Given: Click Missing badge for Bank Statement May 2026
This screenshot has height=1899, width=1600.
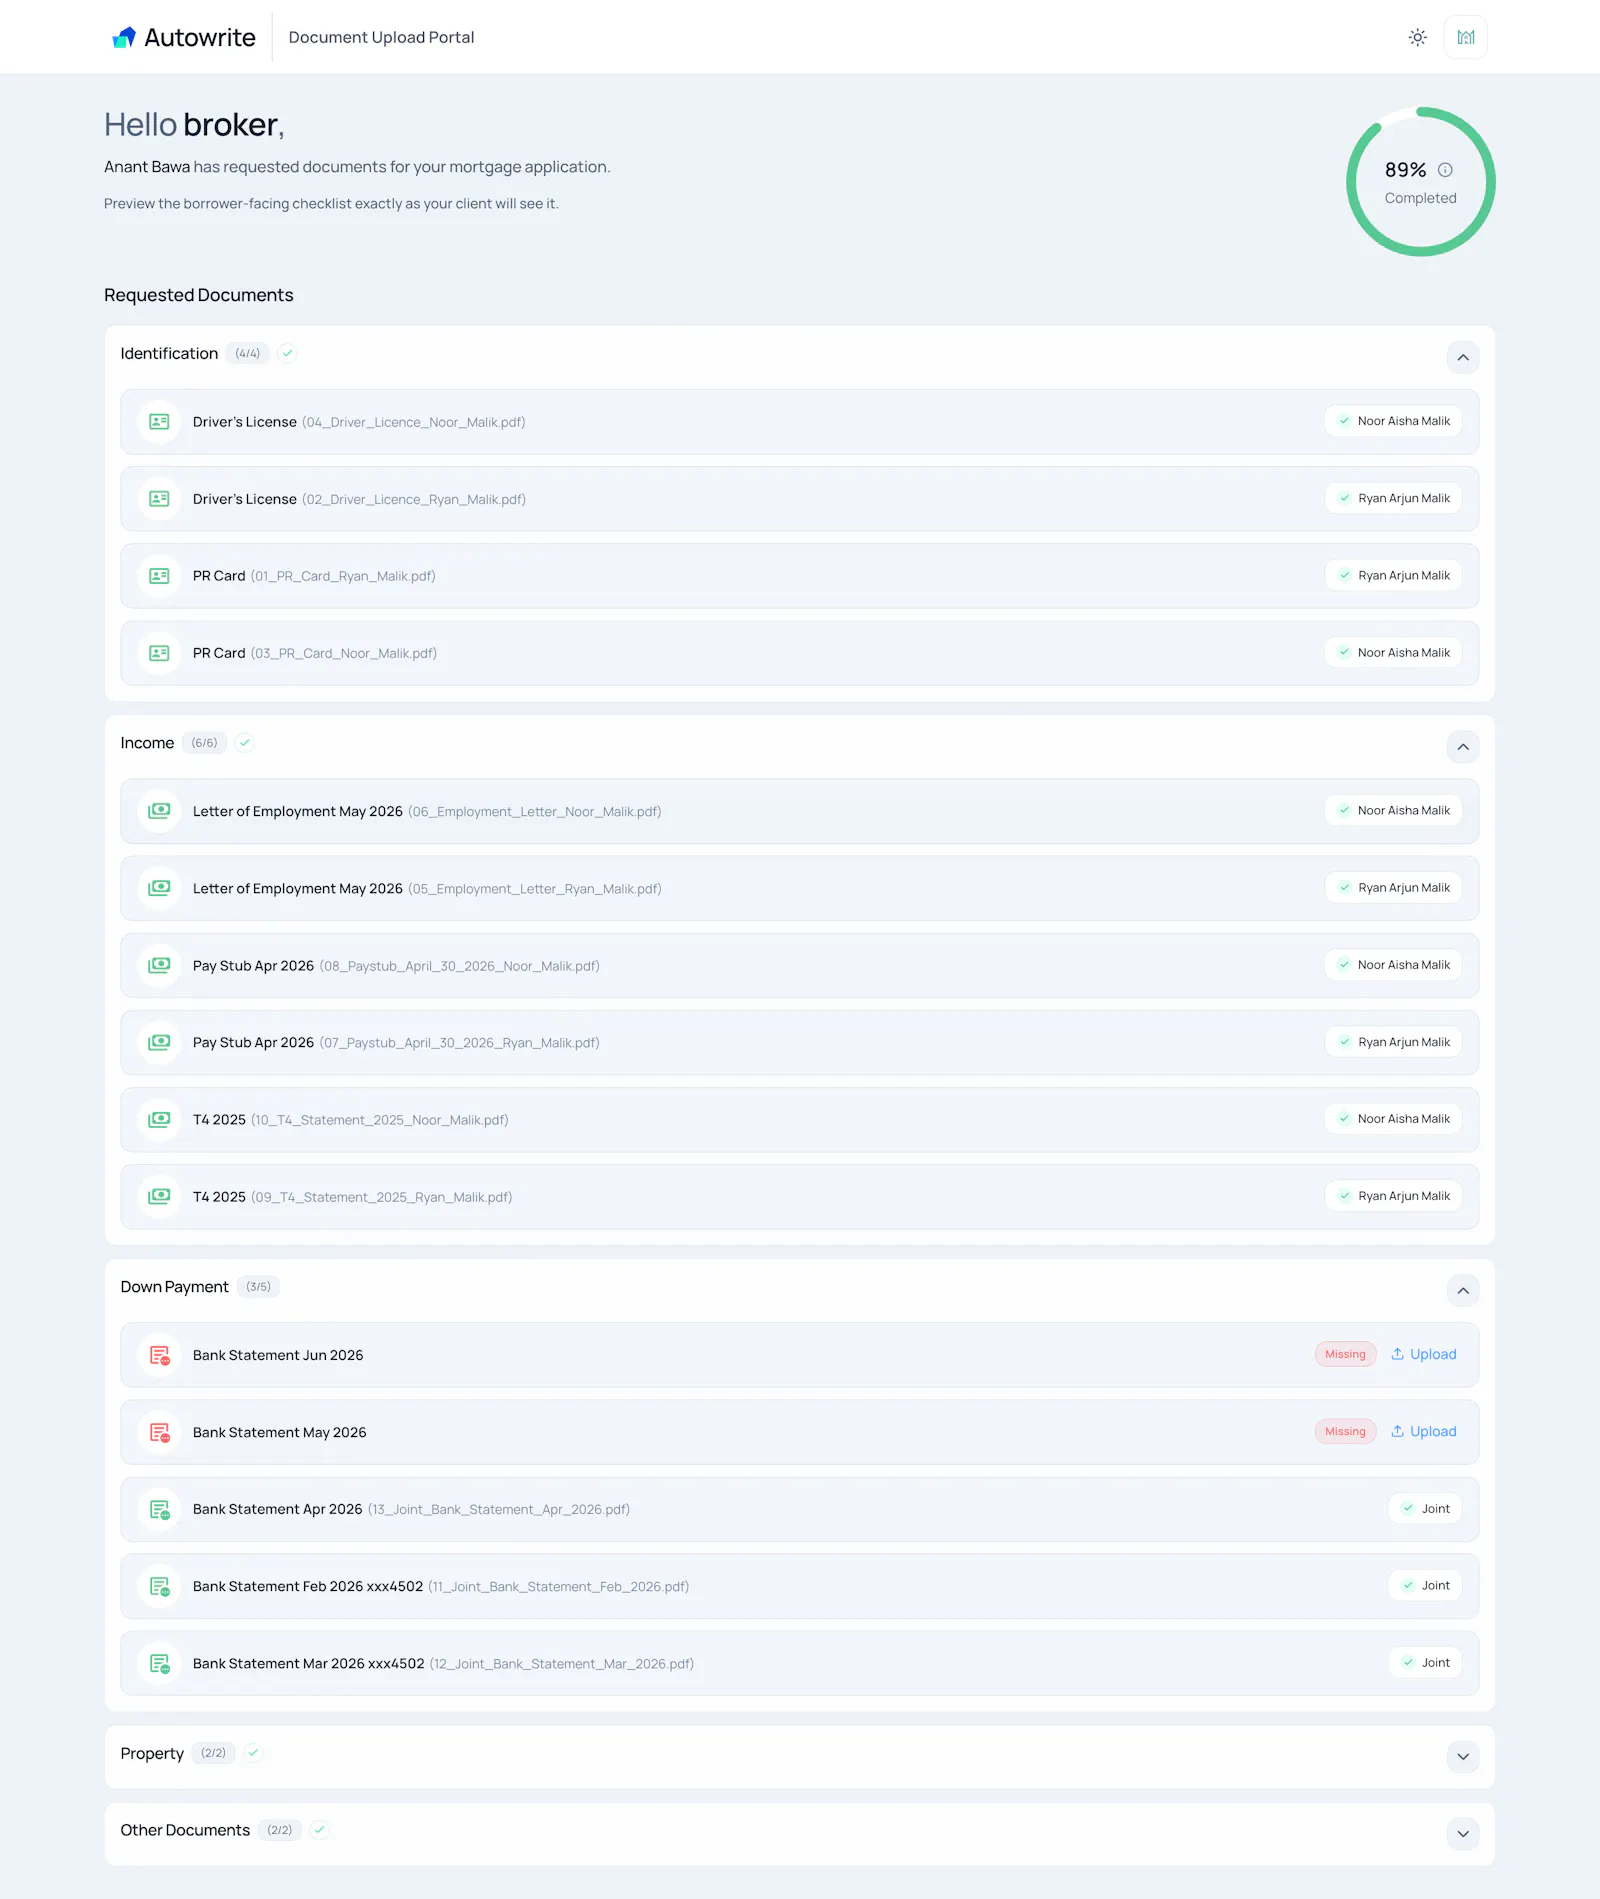Looking at the screenshot, I should pos(1345,1431).
